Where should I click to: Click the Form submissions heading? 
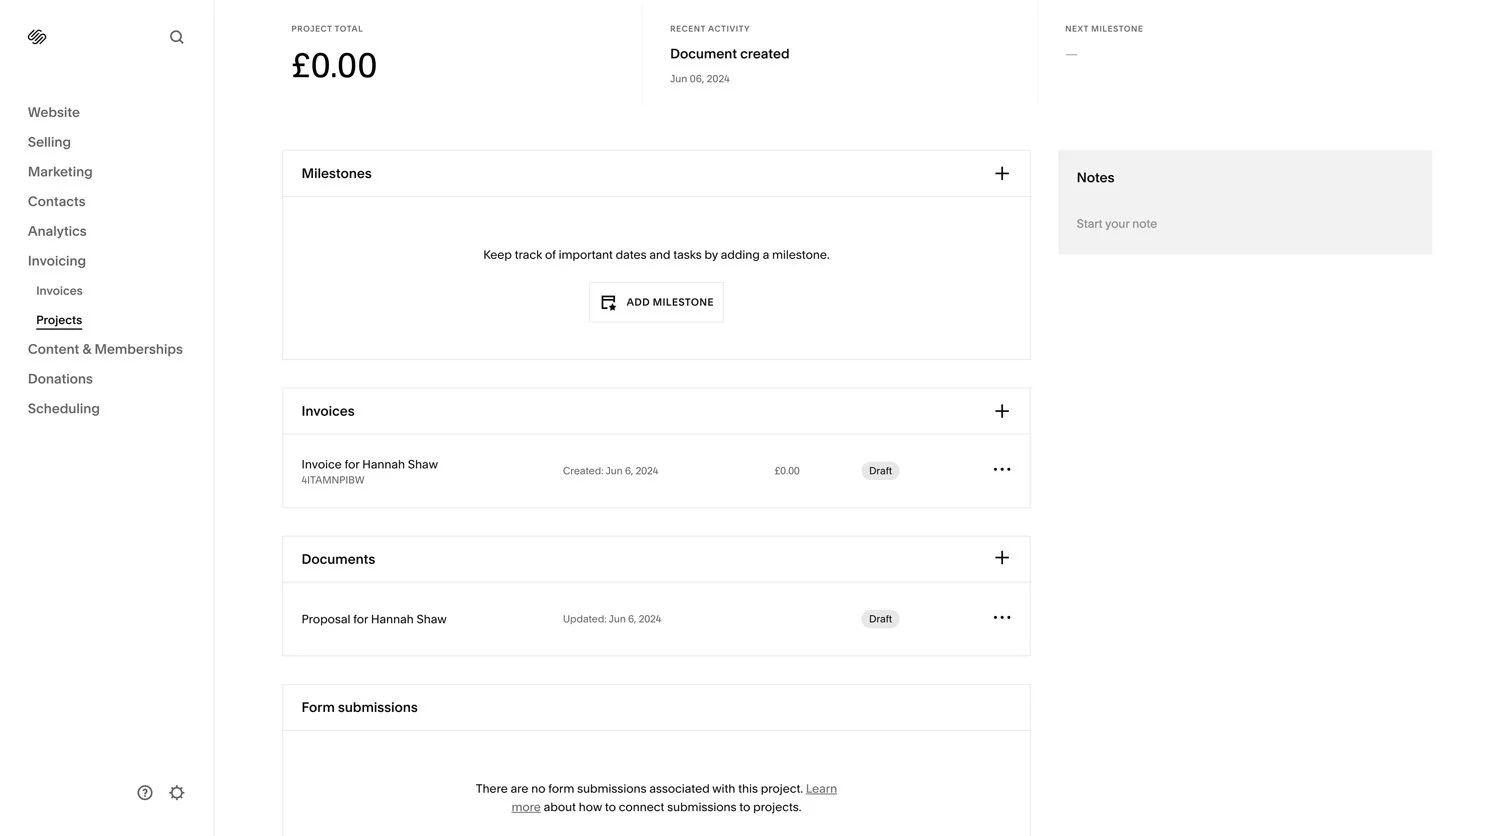coord(360,707)
